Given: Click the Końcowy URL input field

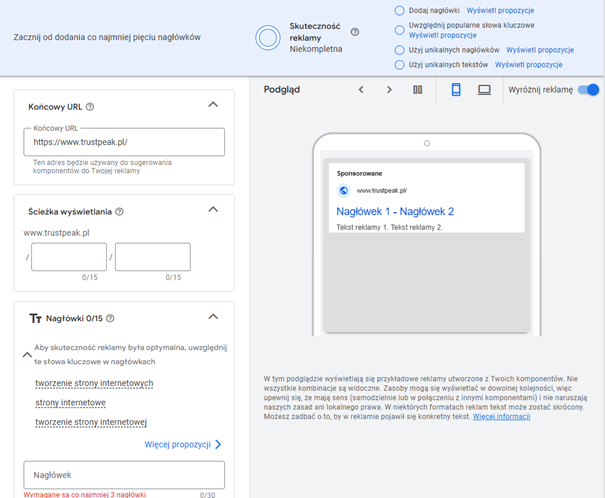Looking at the screenshot, I should [x=124, y=142].
